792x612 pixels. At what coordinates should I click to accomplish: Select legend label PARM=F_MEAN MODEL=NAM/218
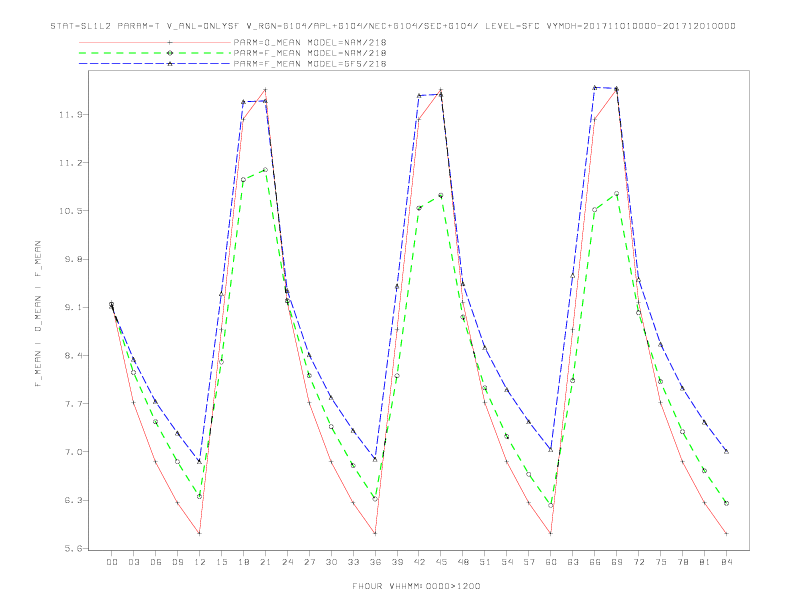[310, 53]
